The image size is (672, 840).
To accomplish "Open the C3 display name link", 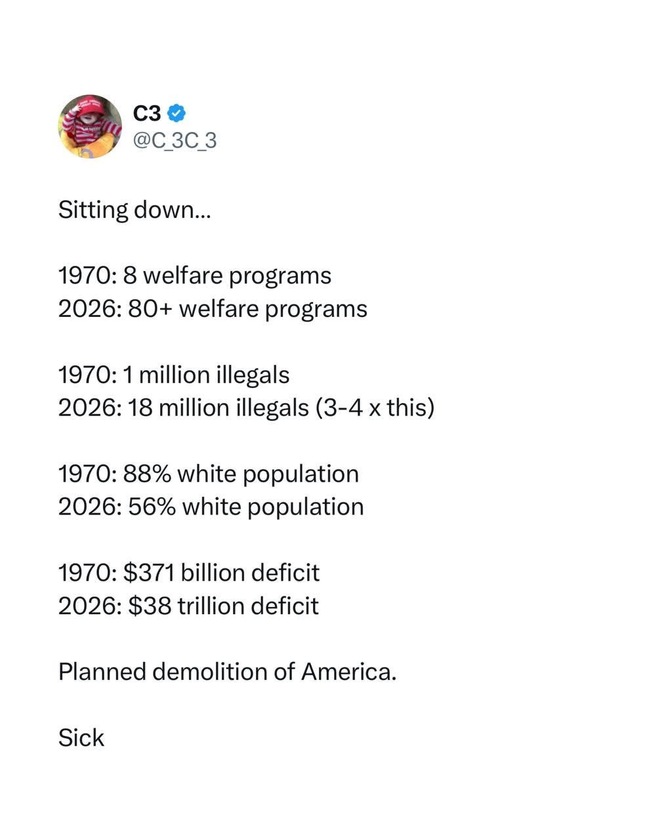I will (x=147, y=111).
